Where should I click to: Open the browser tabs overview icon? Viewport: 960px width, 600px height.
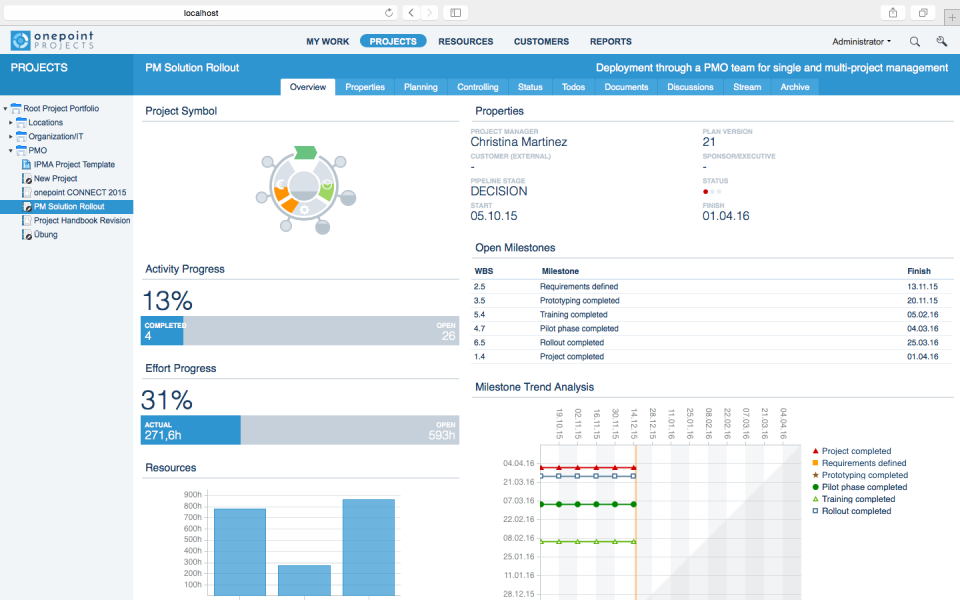[x=923, y=12]
